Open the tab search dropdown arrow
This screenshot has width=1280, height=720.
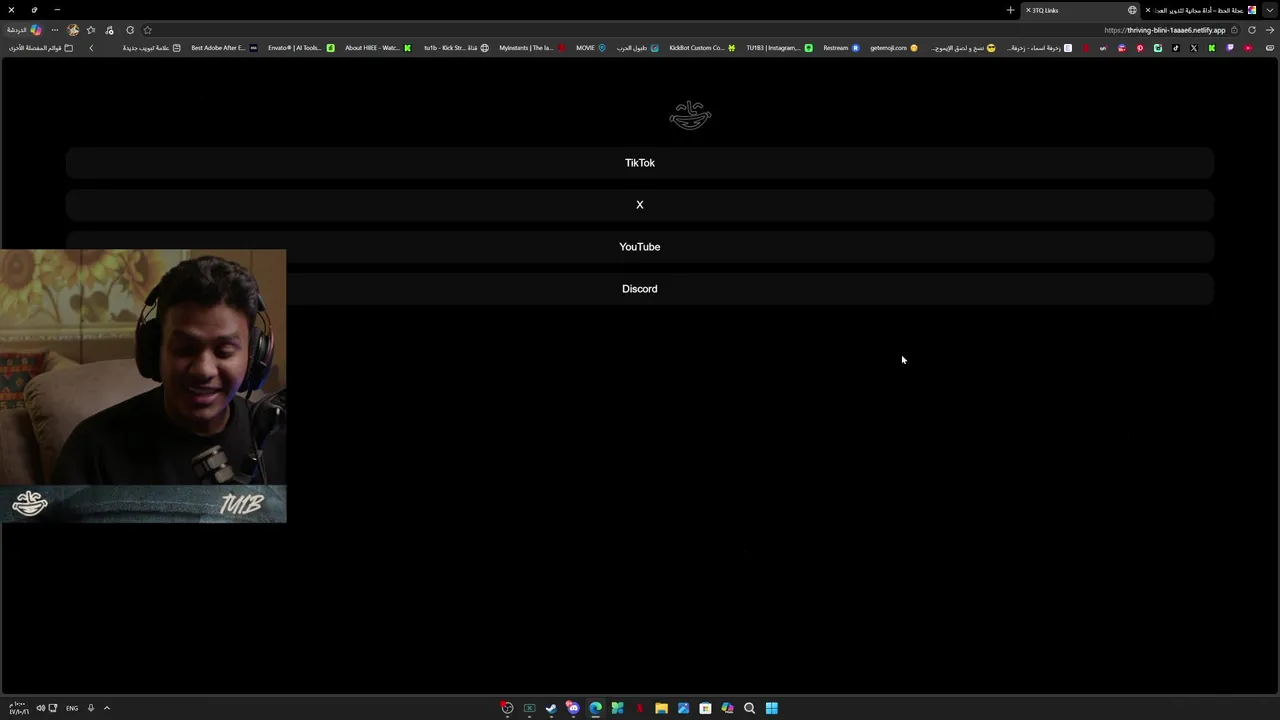tap(1269, 10)
